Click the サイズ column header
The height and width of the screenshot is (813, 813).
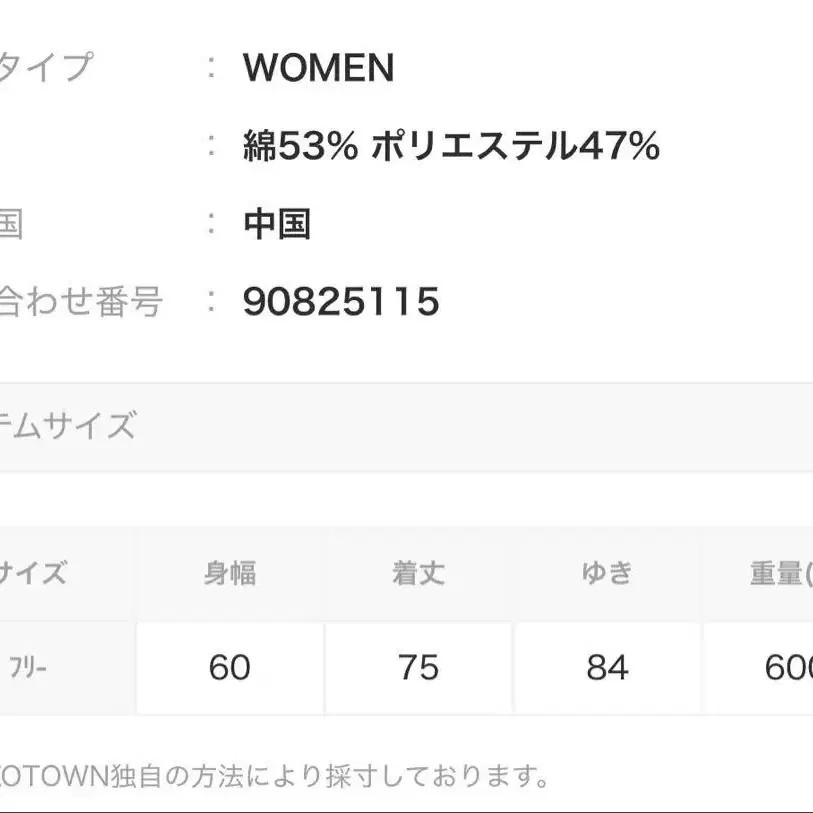click(34, 574)
